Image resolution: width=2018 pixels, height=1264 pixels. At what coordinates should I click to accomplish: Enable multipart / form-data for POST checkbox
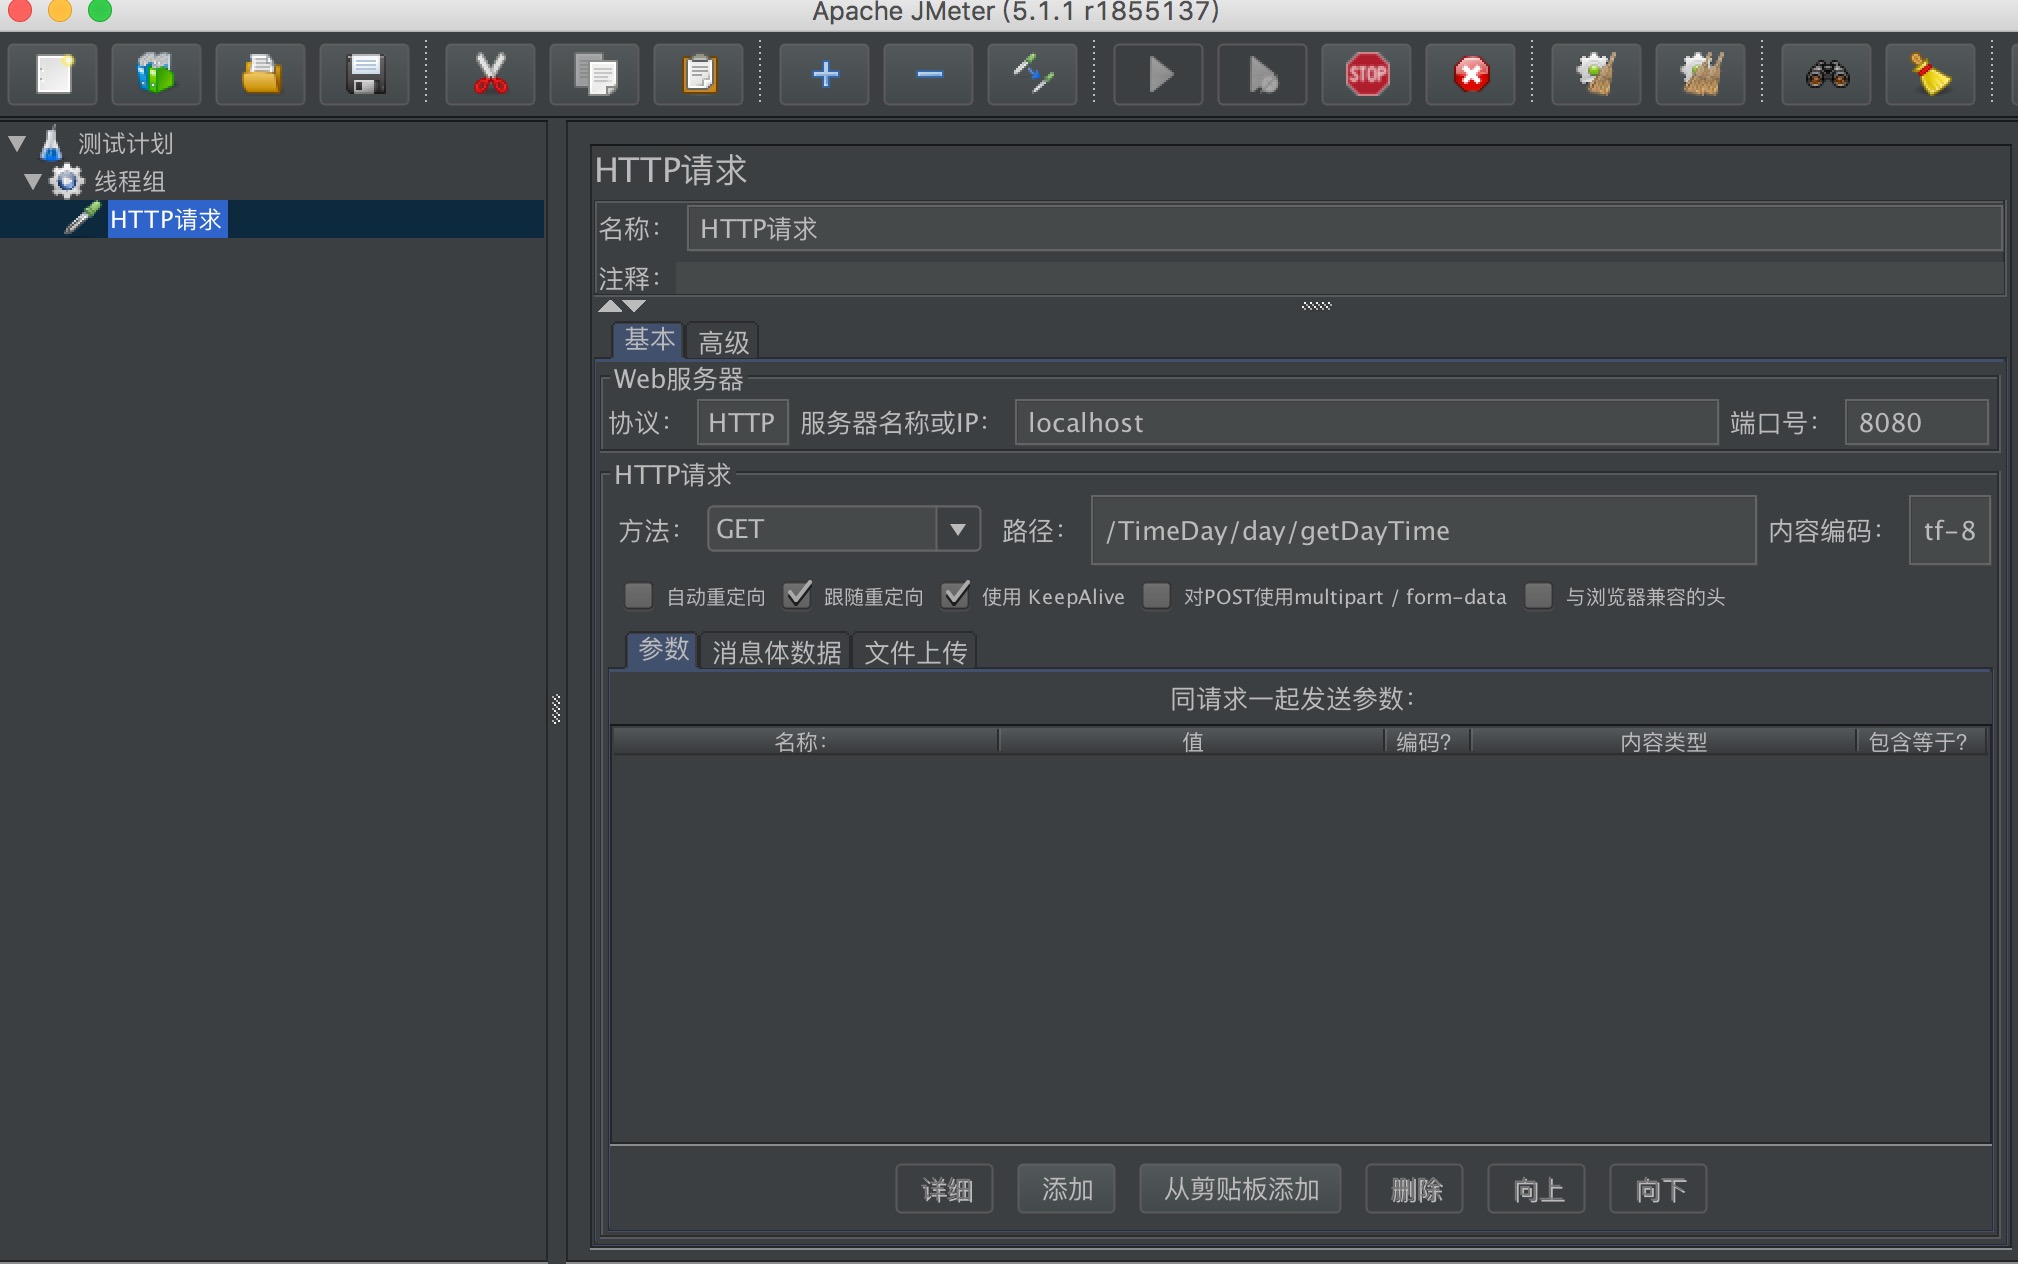click(1157, 596)
